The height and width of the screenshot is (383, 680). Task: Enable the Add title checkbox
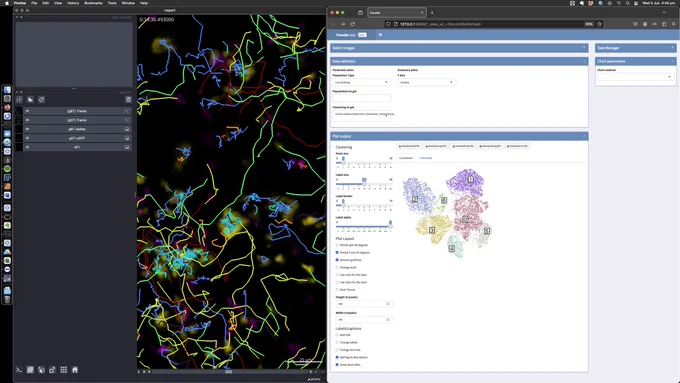(337, 335)
